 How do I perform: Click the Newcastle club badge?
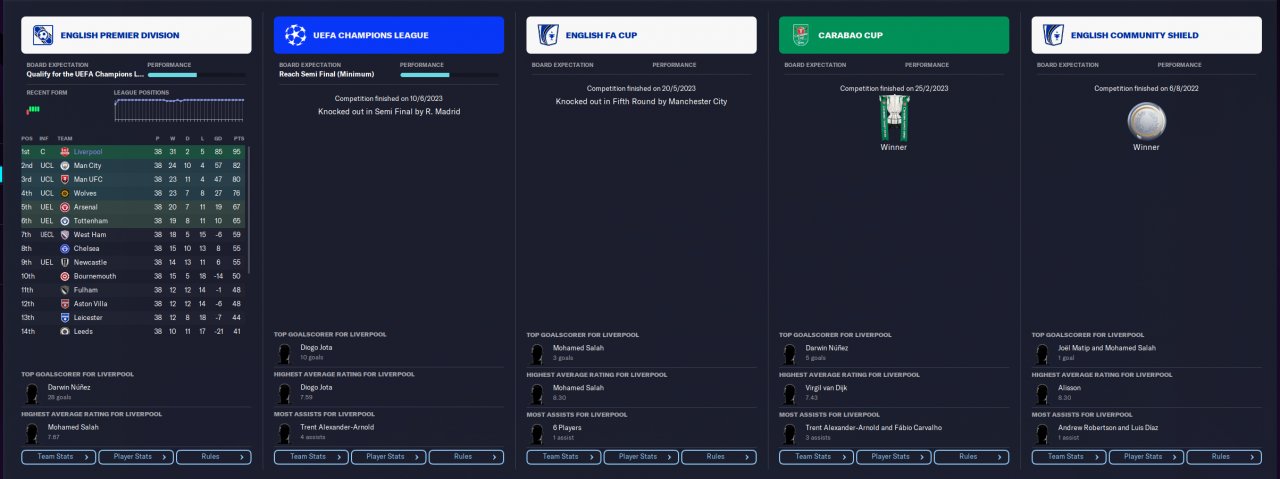[x=64, y=262]
